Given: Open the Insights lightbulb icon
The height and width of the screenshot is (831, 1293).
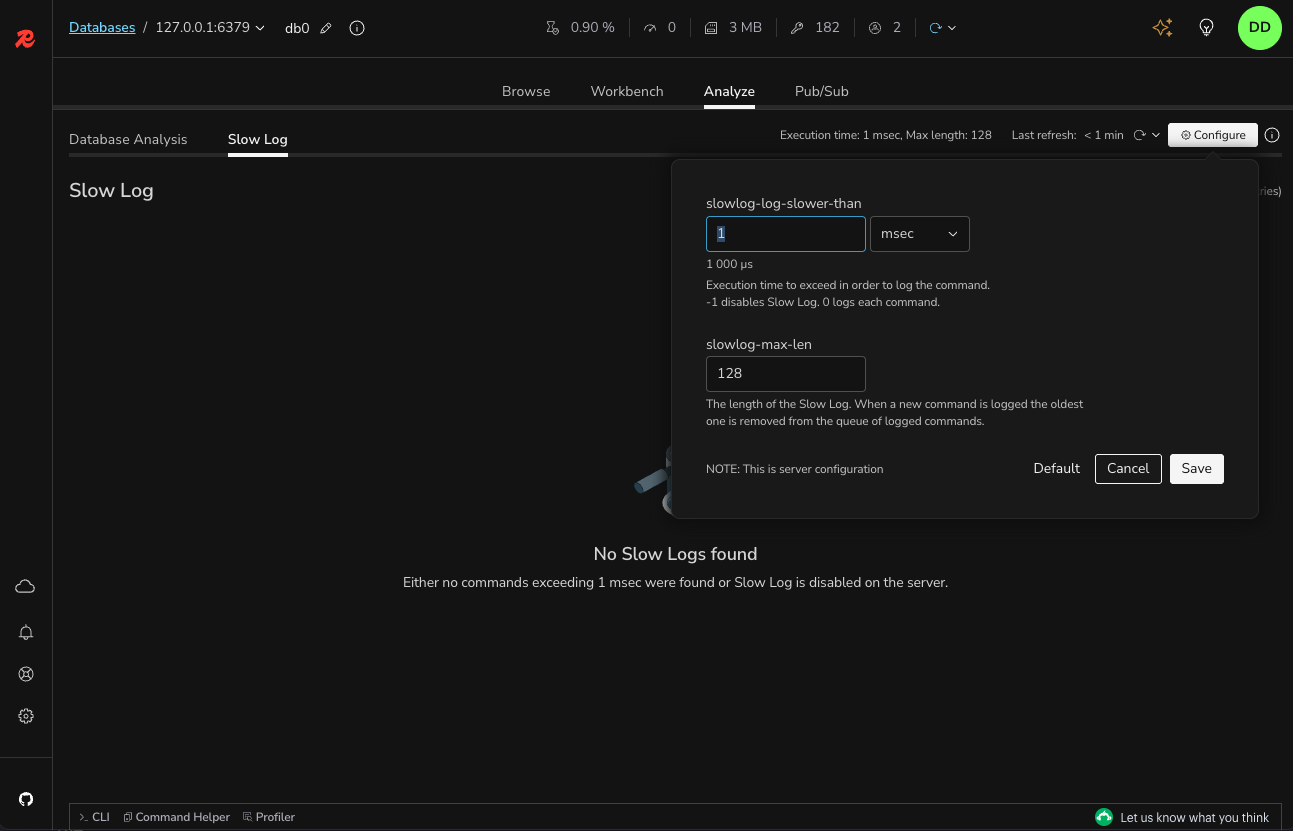Looking at the screenshot, I should [x=1206, y=28].
